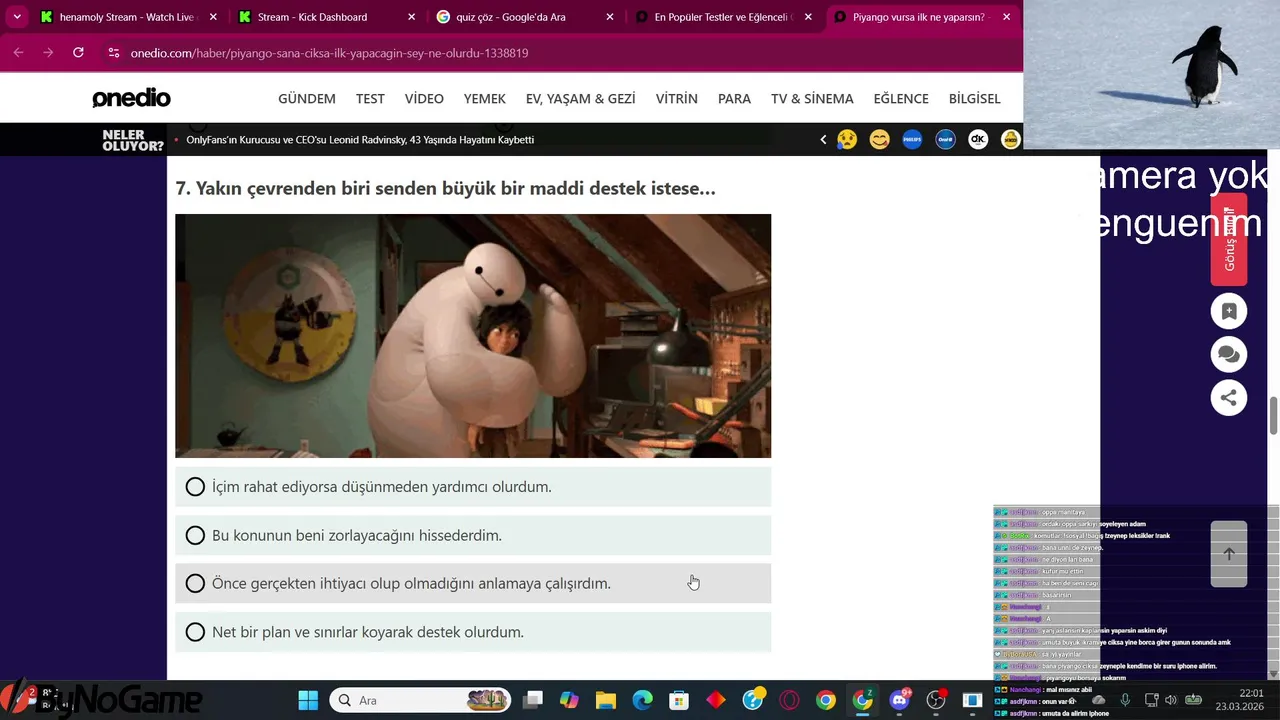Click the question 7 heading text
This screenshot has height=720, width=1280.
pyautogui.click(x=445, y=188)
